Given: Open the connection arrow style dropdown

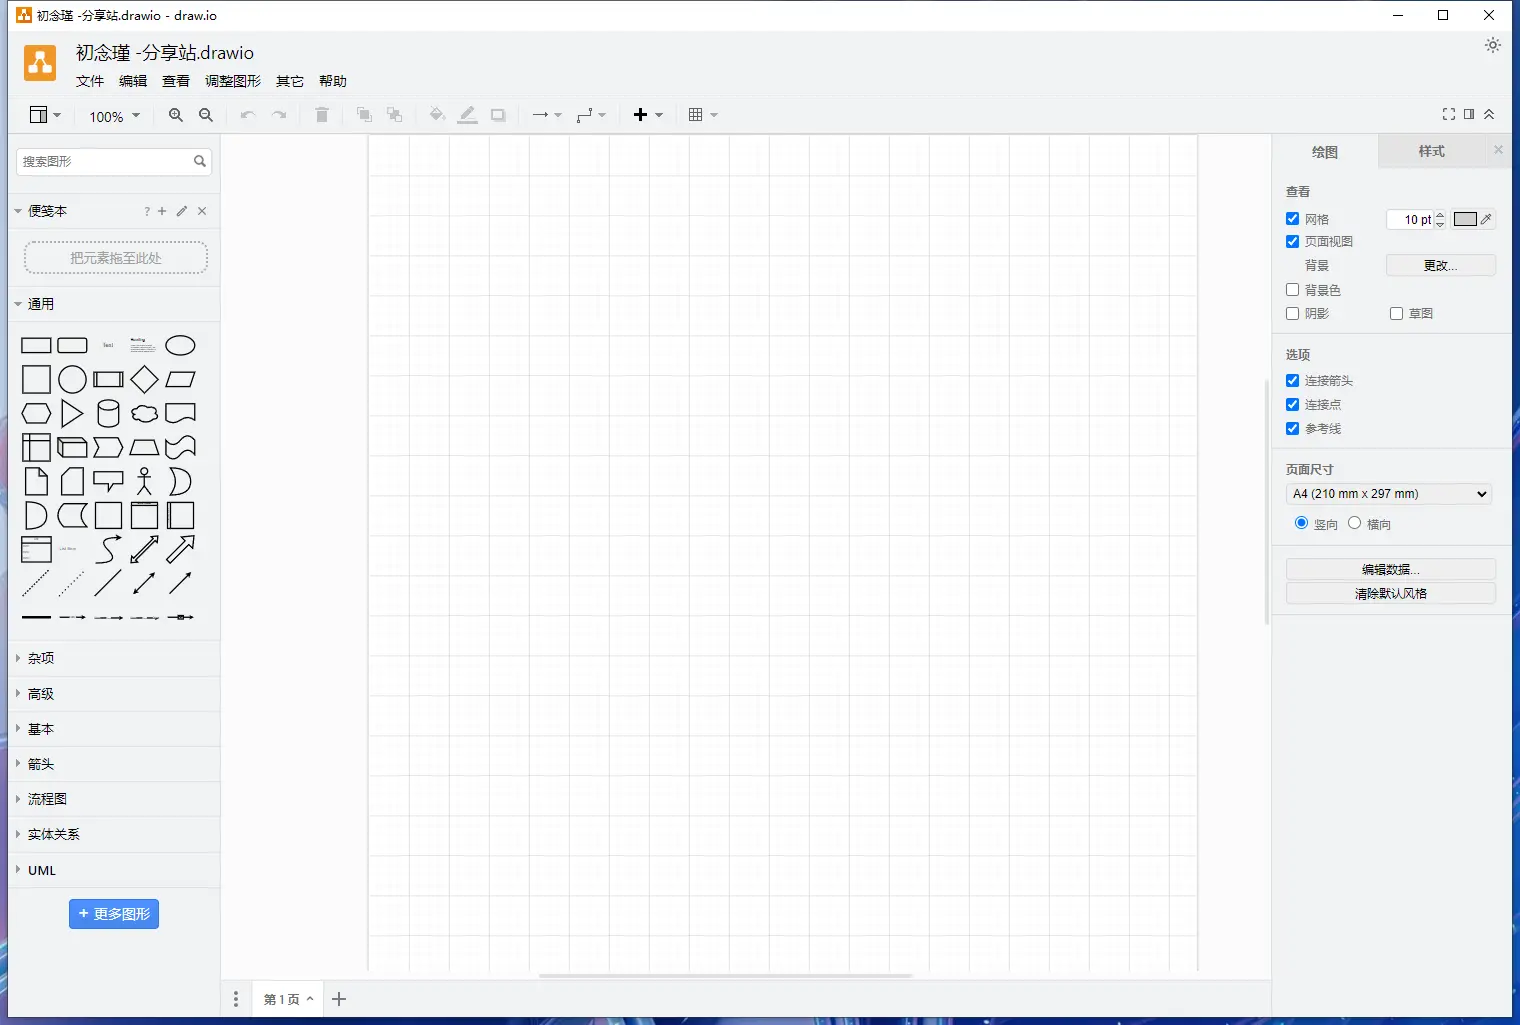Looking at the screenshot, I should click(547, 115).
